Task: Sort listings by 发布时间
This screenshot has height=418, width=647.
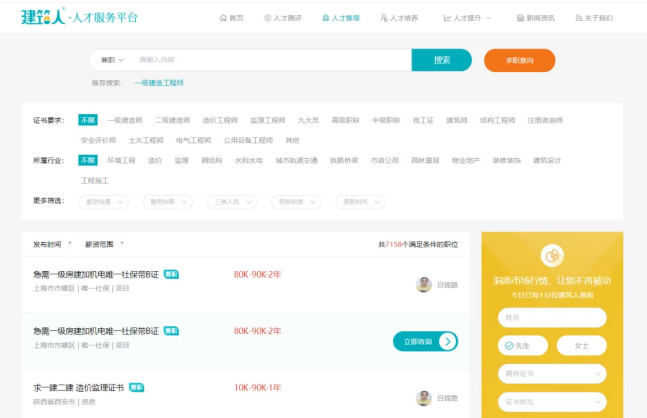Action: click(50, 243)
